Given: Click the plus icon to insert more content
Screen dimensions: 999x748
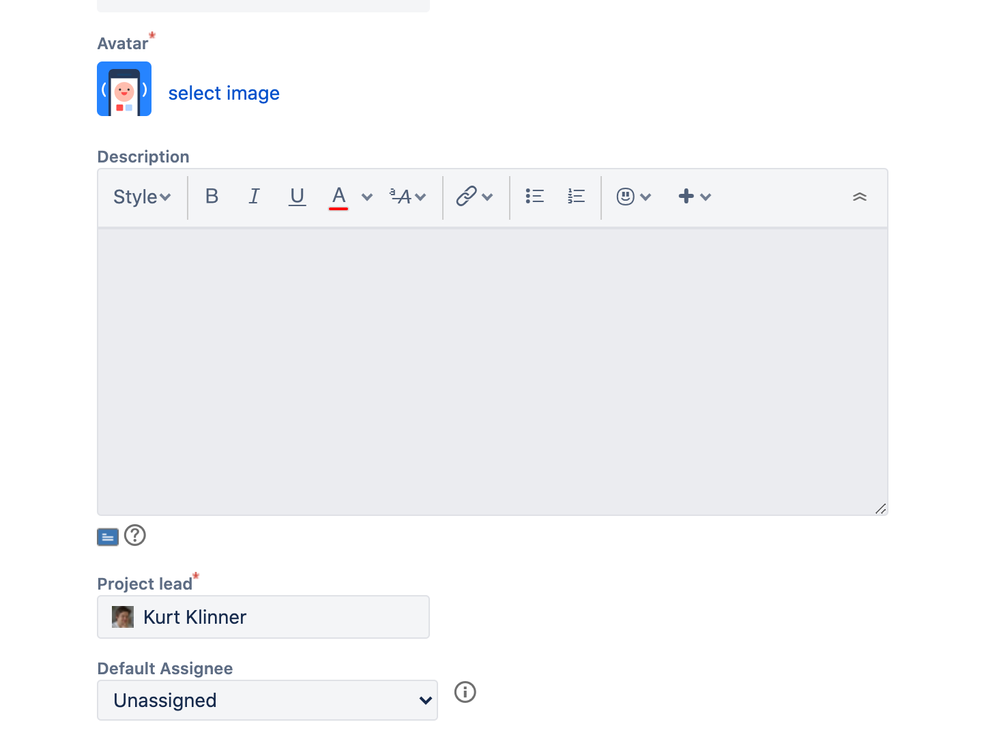Looking at the screenshot, I should (x=688, y=196).
